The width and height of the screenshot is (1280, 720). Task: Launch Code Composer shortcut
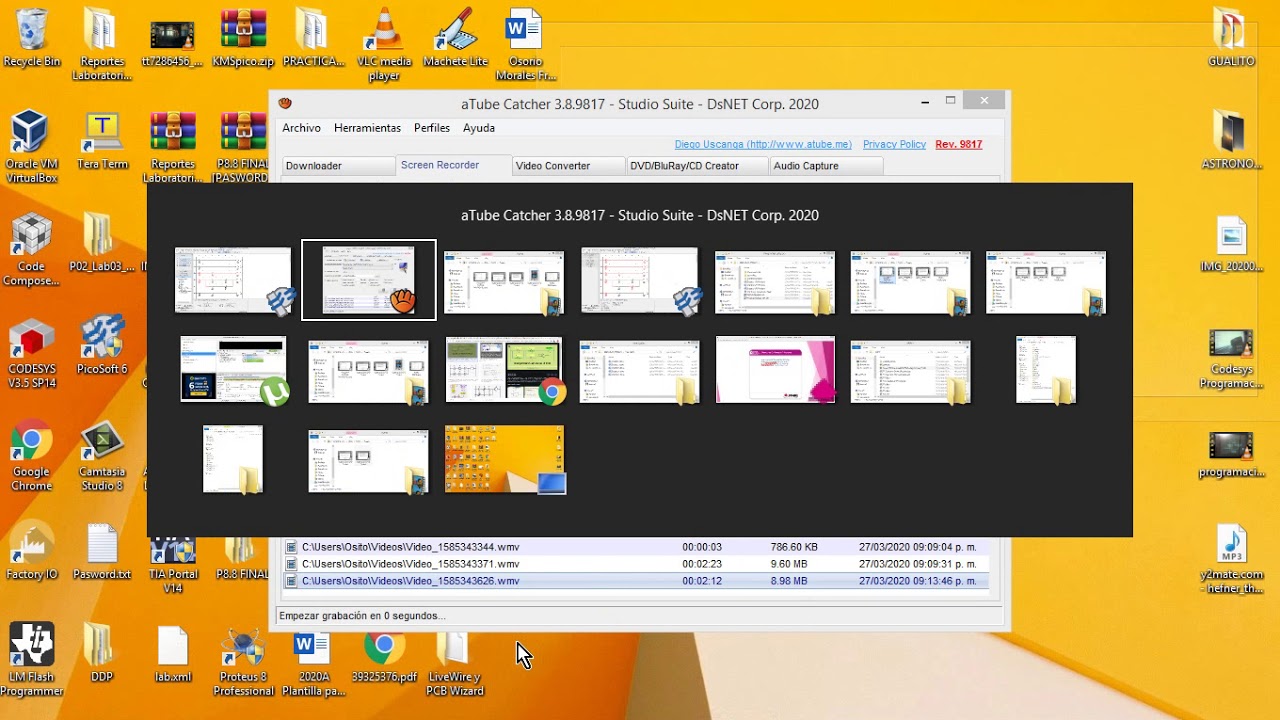tap(31, 250)
